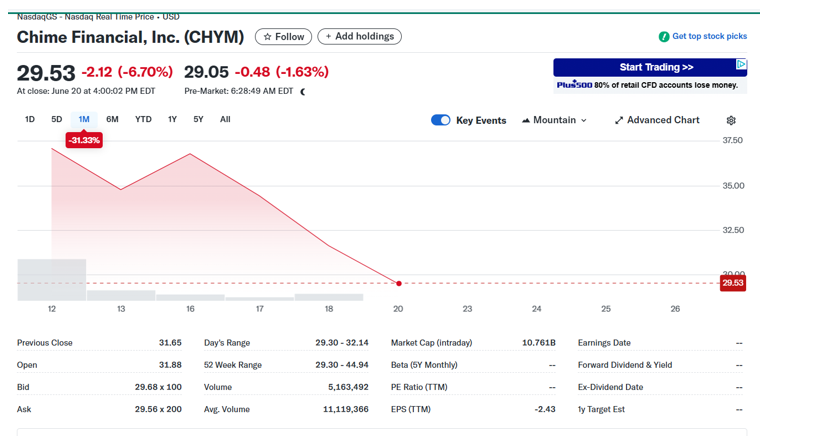The image size is (821, 438).
Task: Select the 6M time range tab
Action: click(112, 119)
